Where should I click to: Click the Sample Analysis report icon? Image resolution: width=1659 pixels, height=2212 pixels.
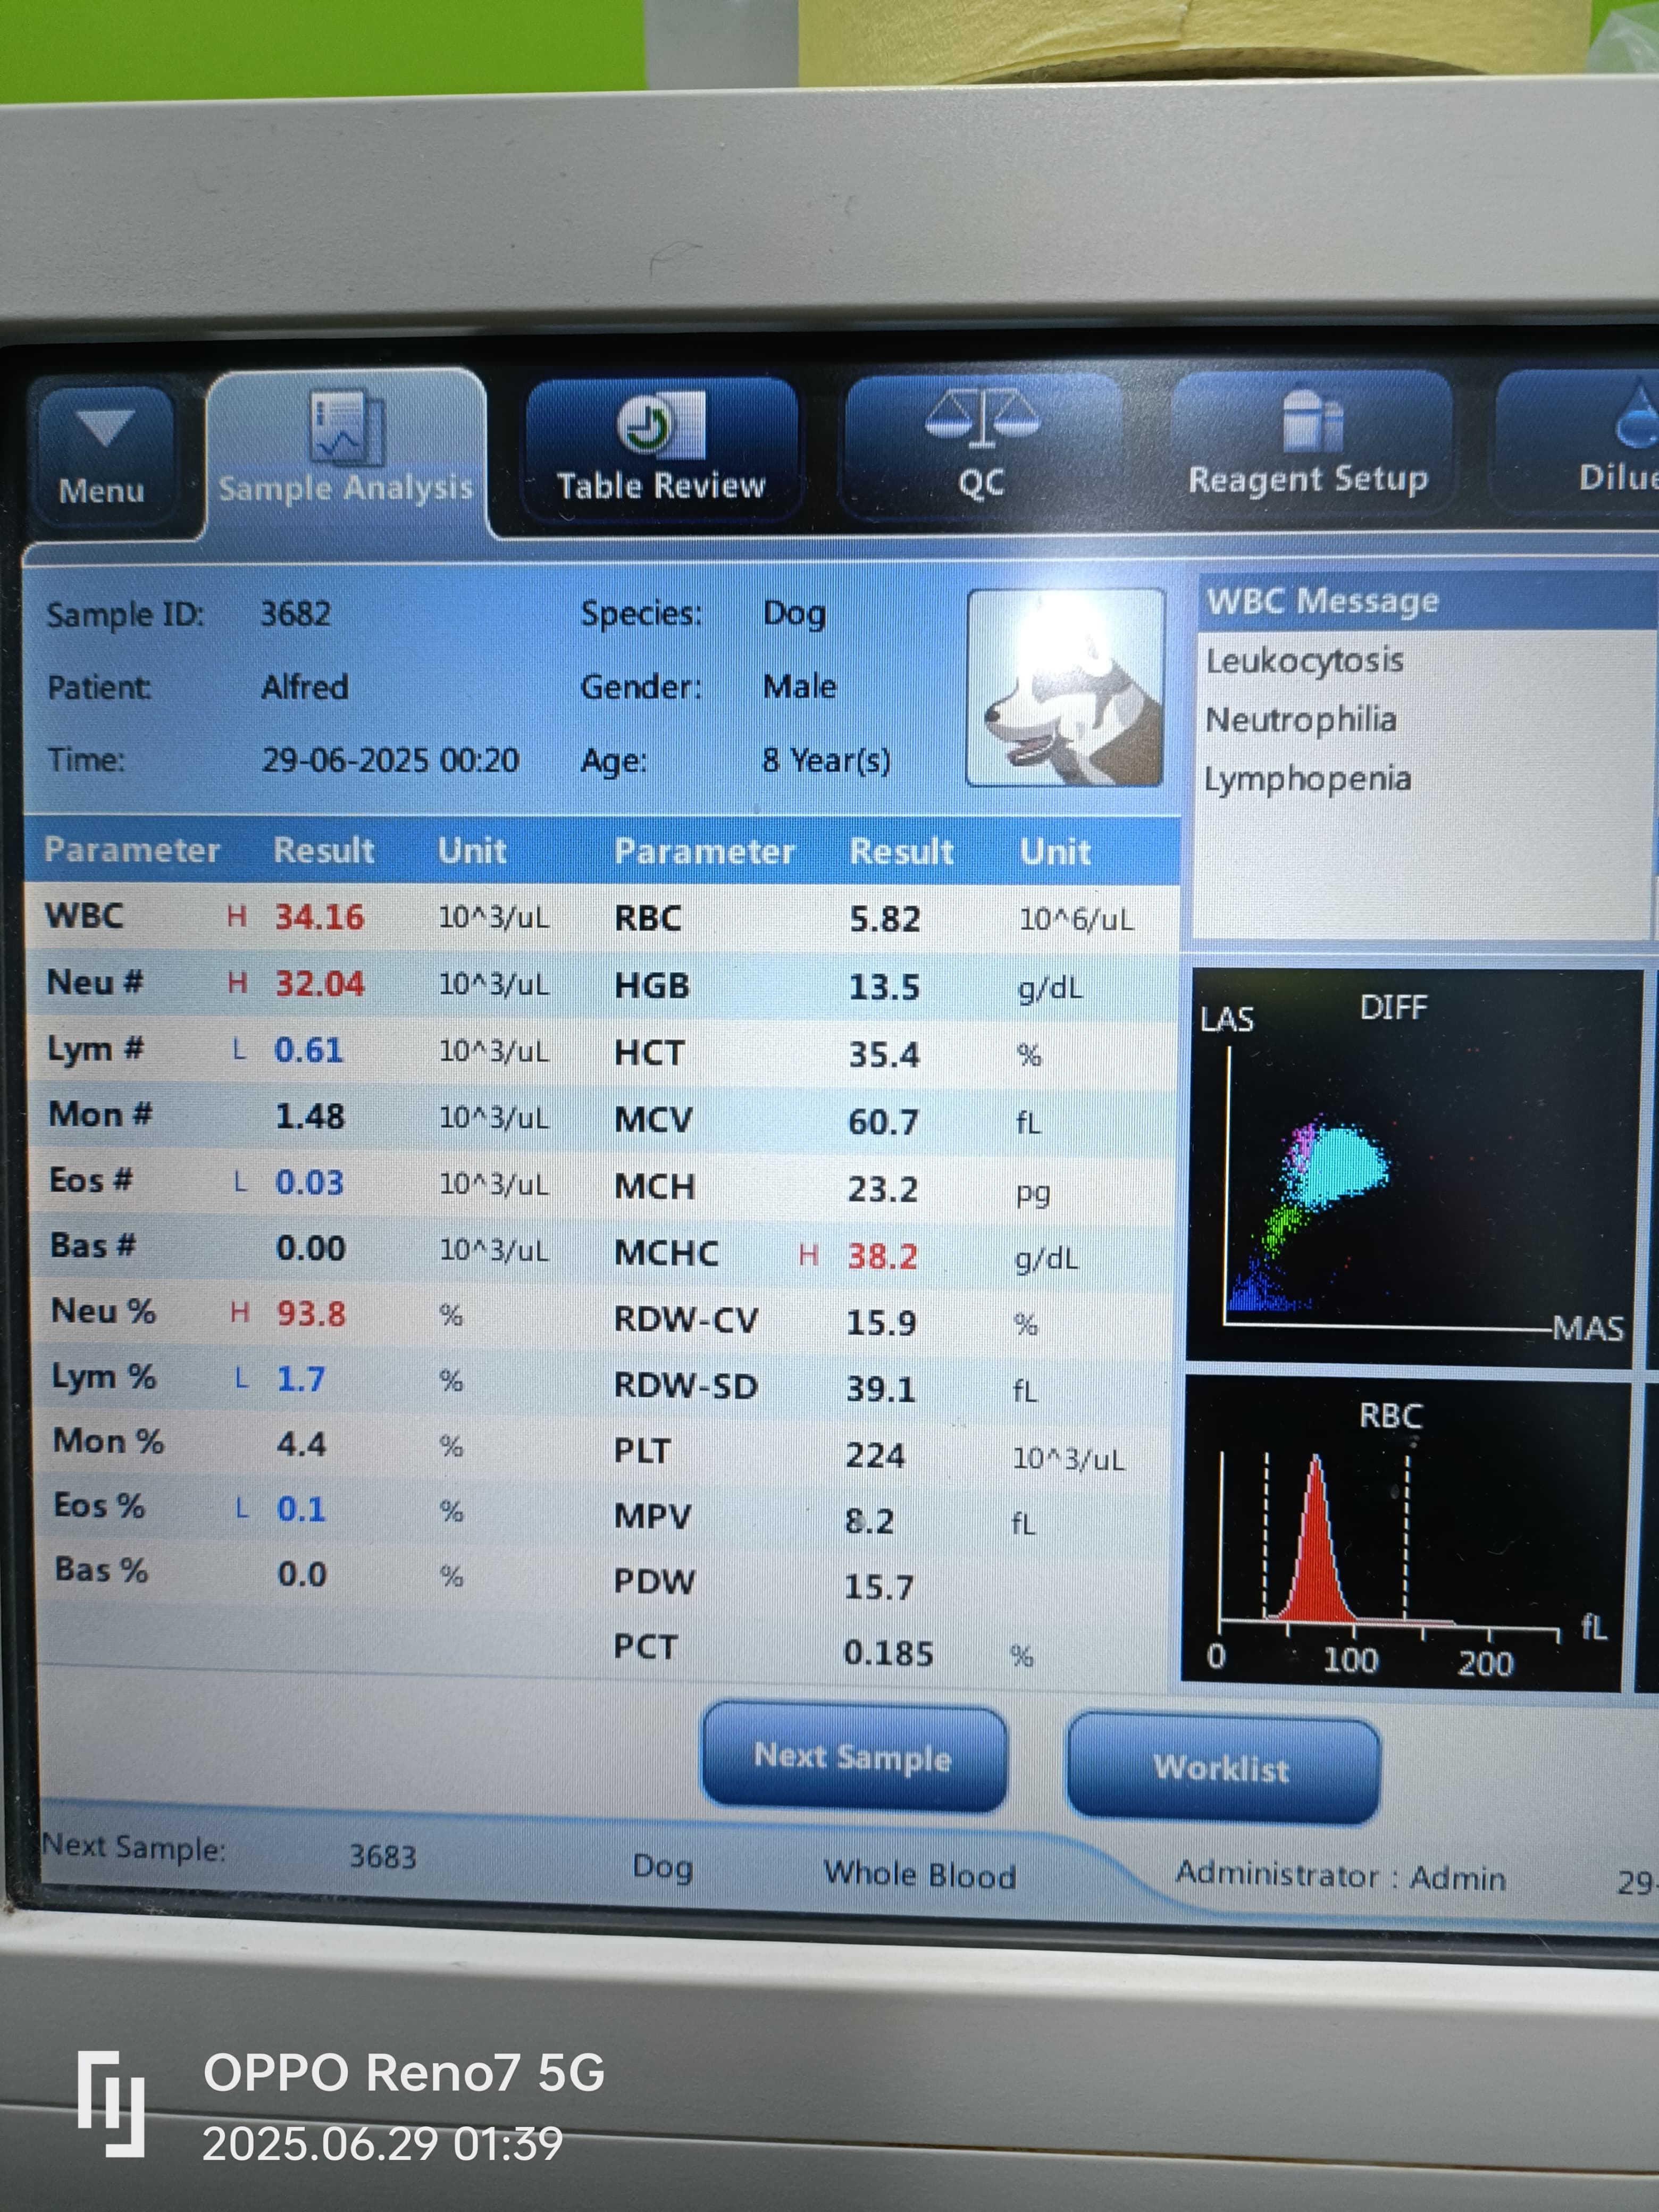[x=346, y=428]
